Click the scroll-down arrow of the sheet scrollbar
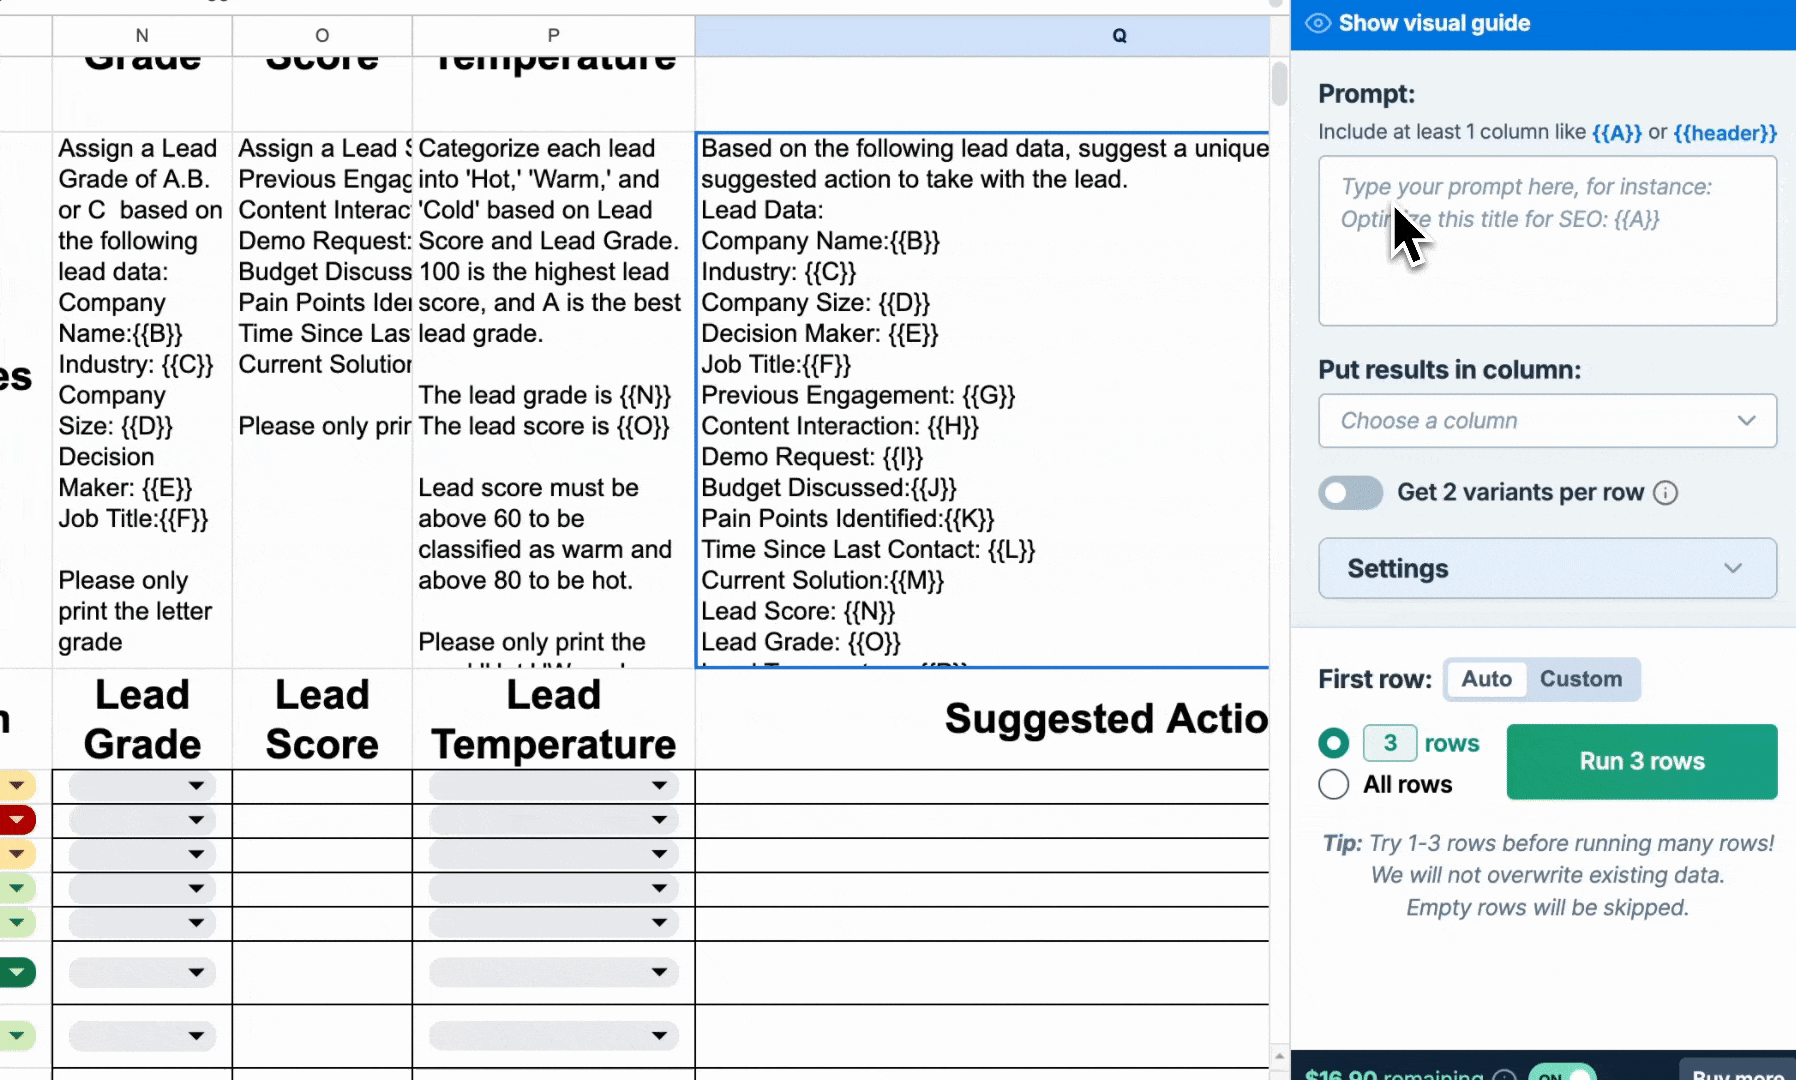This screenshot has height=1080, width=1796. 1279,1056
